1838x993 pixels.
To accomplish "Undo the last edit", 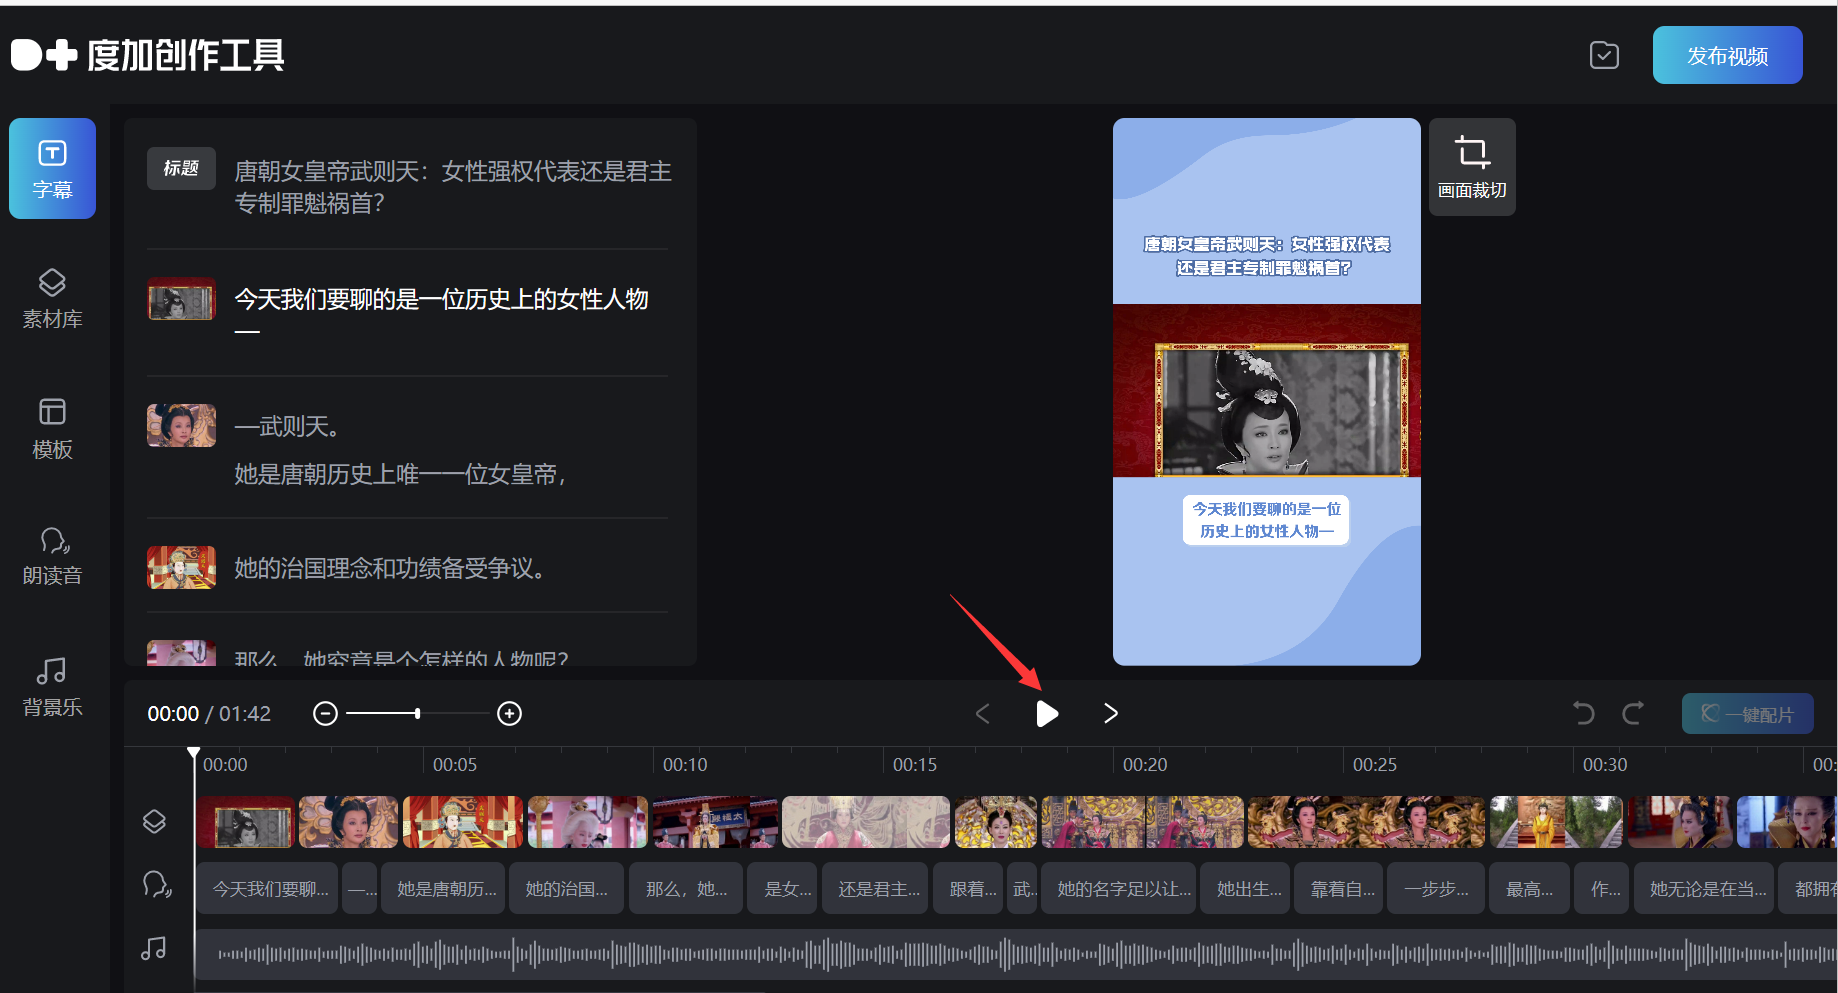I will click(1583, 713).
